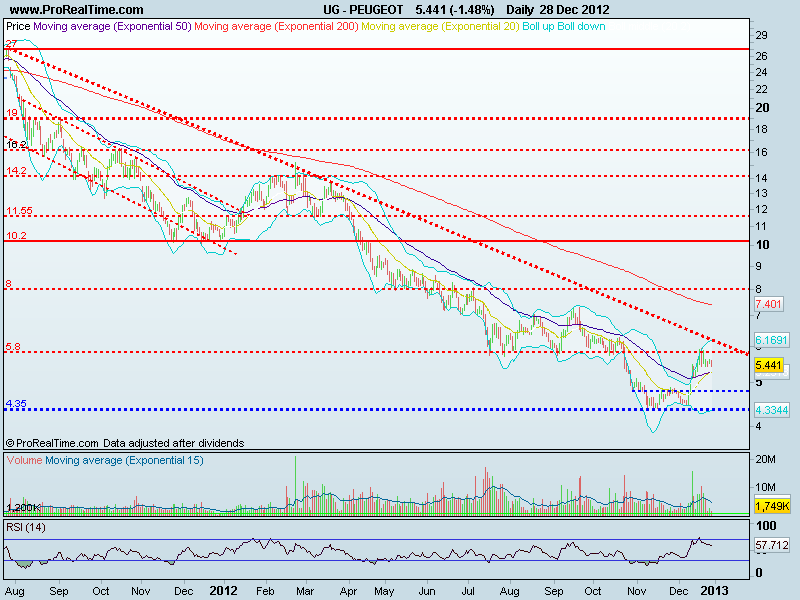Click the Daily 28 Dec 2012 date label

(558, 10)
